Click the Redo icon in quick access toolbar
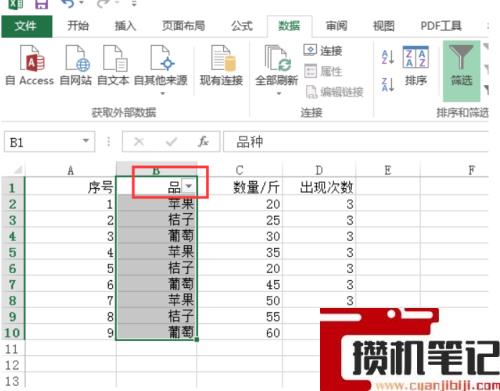 103,4
